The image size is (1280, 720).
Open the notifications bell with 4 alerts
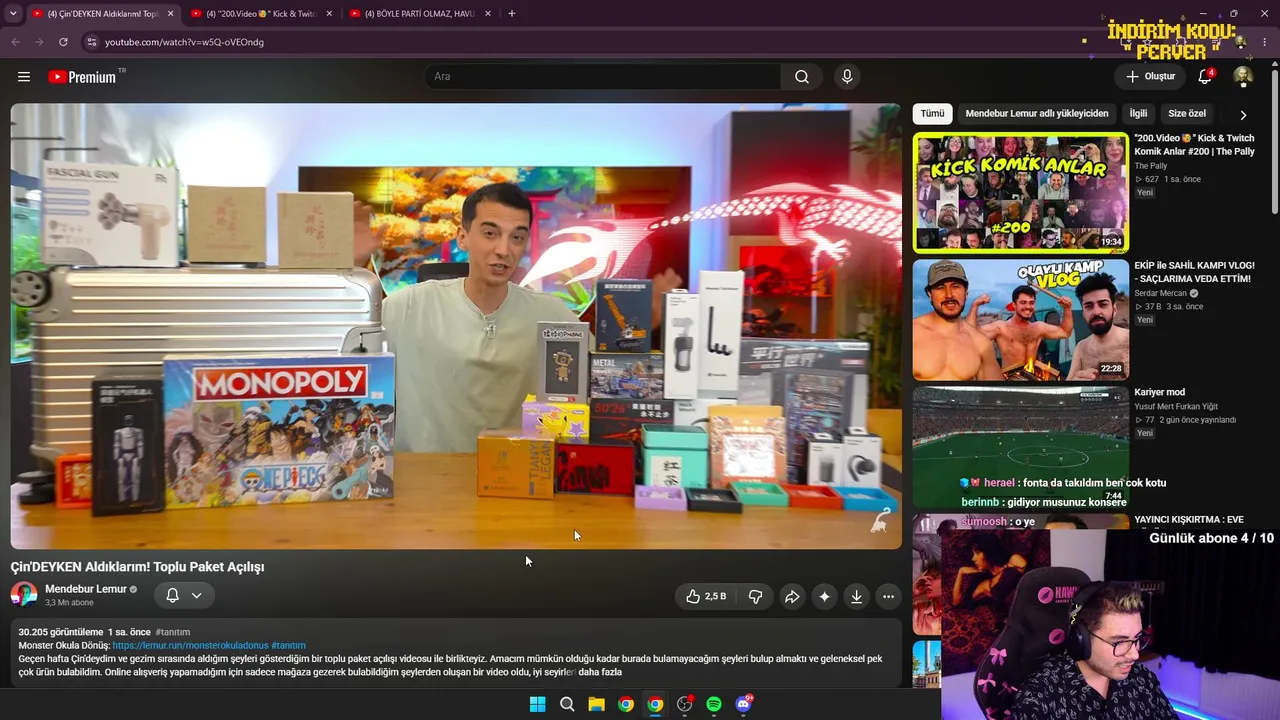(x=1206, y=77)
